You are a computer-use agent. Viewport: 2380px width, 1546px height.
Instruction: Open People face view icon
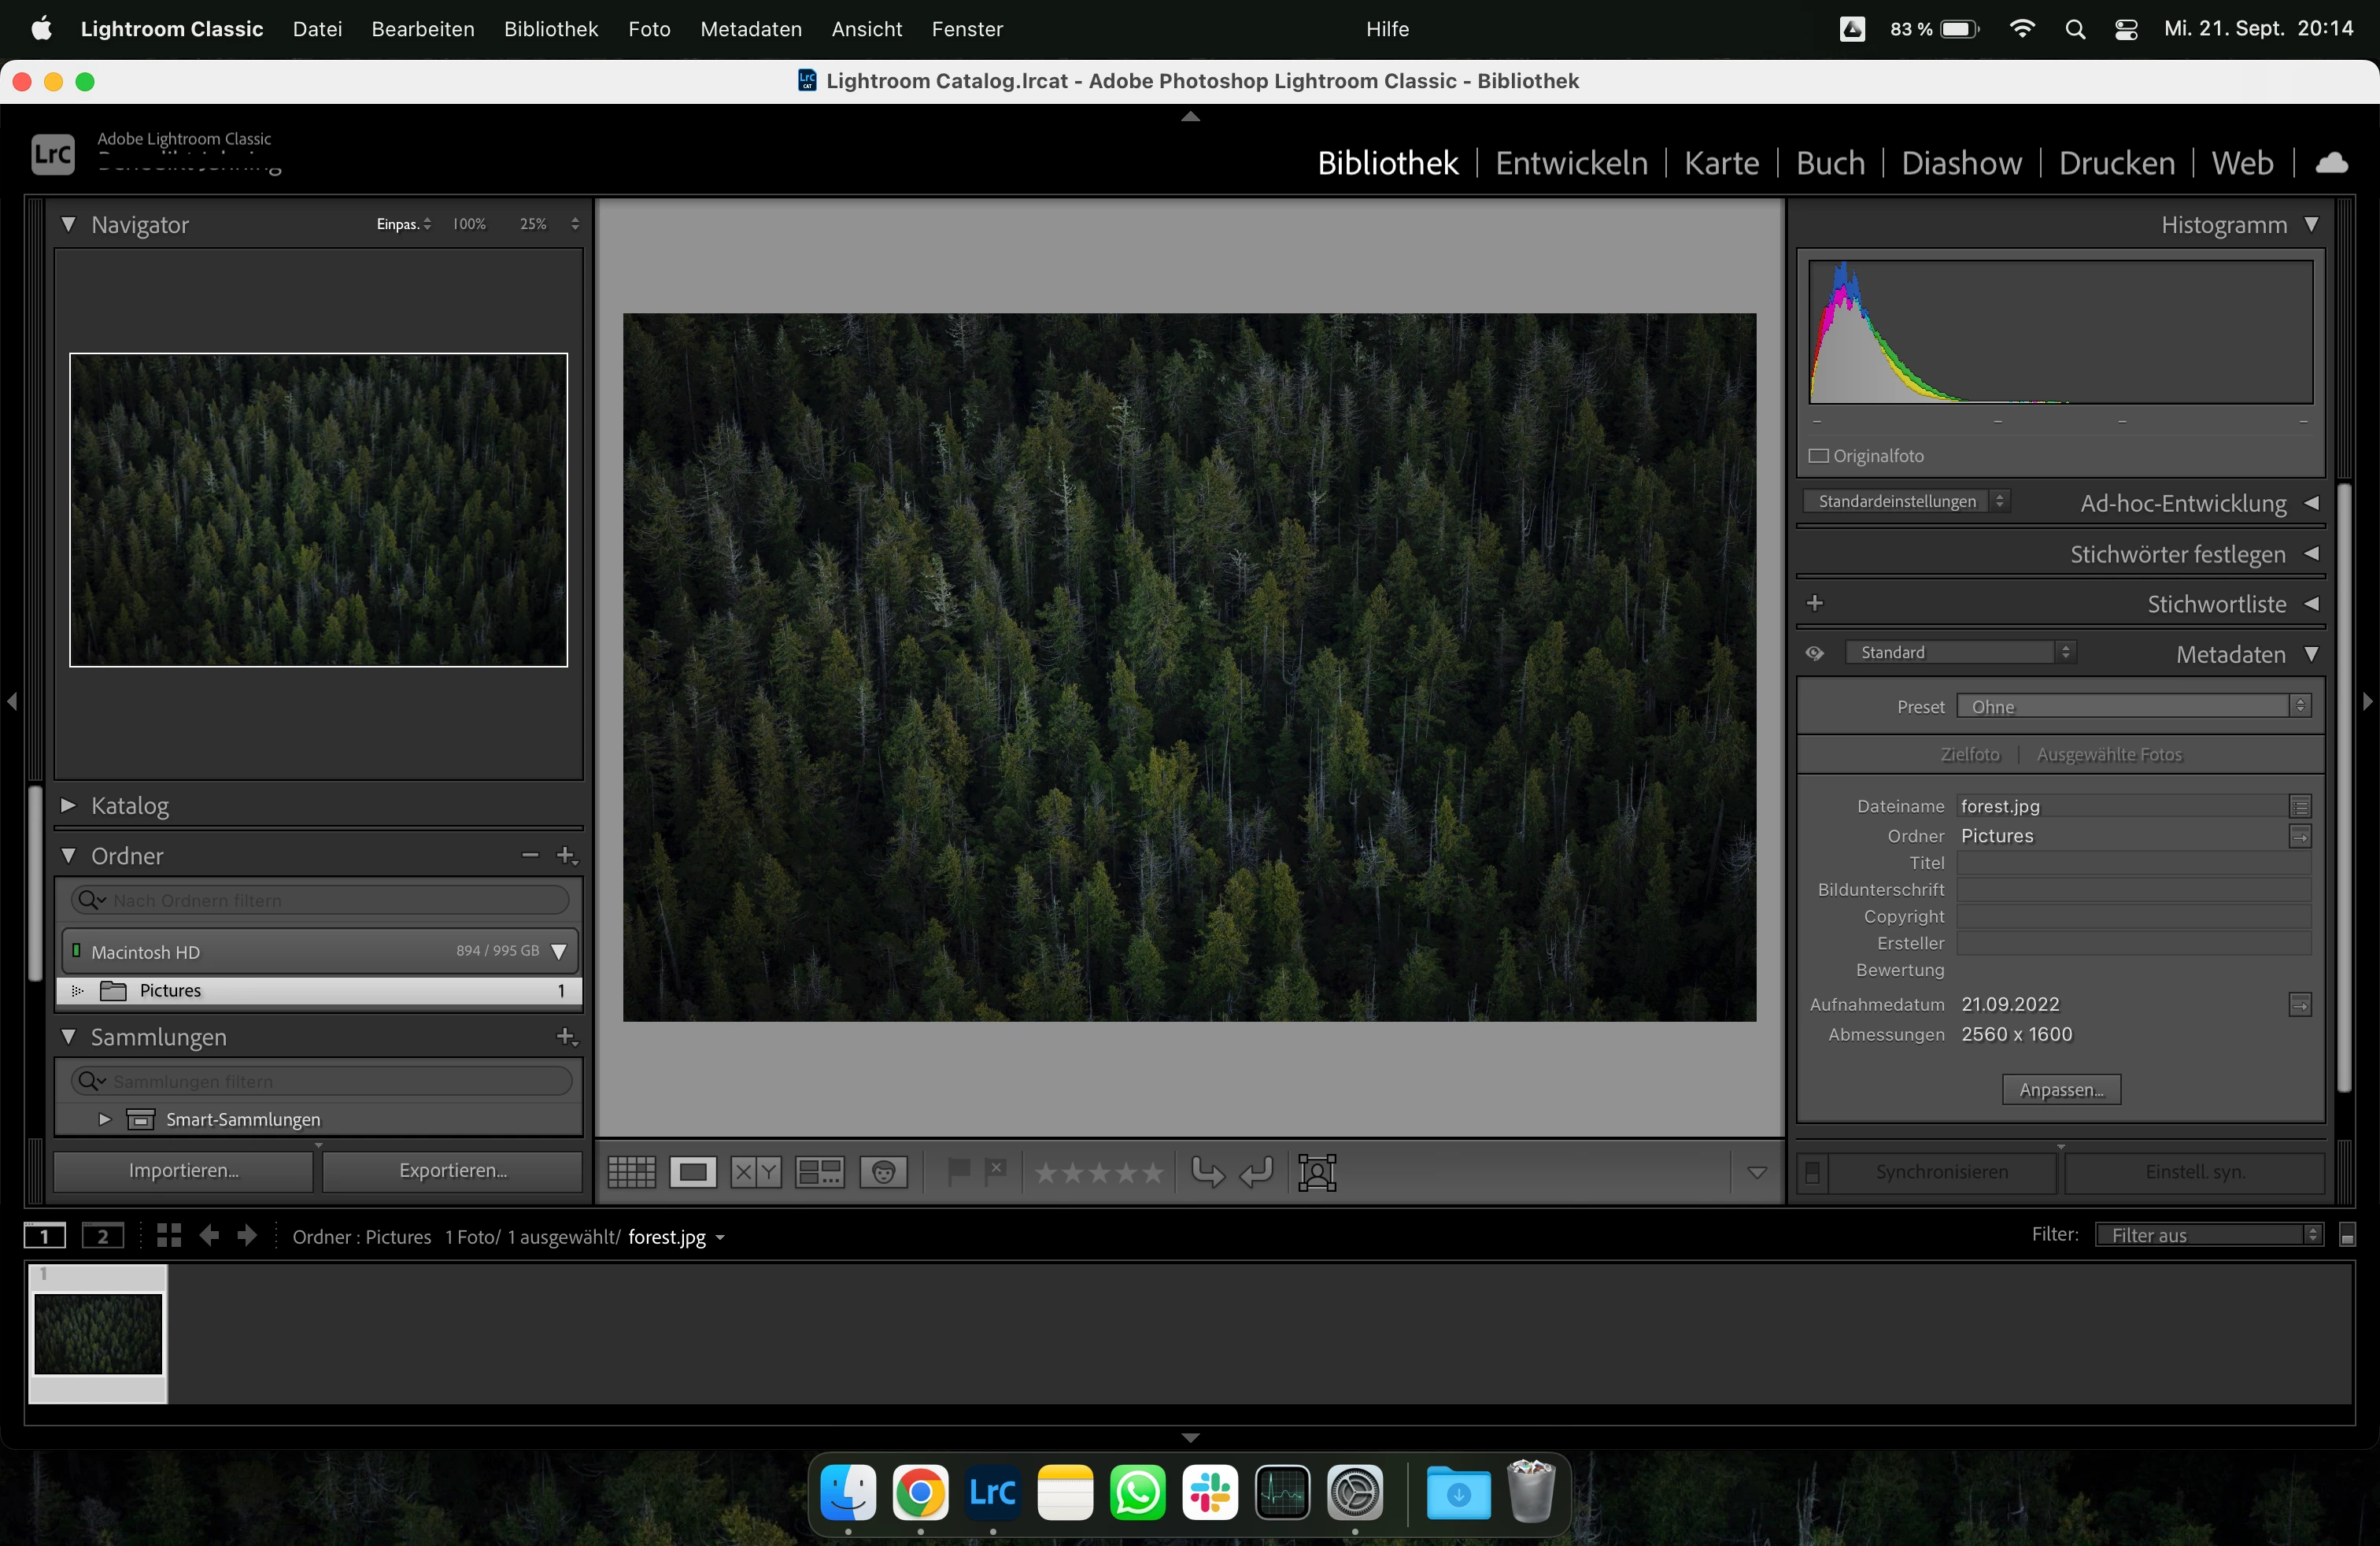click(x=883, y=1171)
